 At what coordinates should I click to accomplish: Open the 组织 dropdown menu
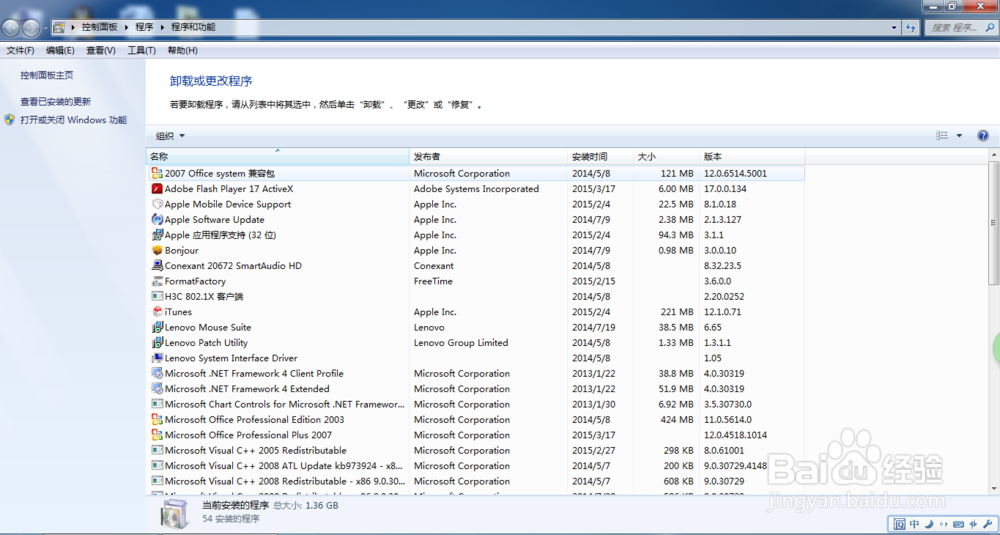[x=170, y=136]
